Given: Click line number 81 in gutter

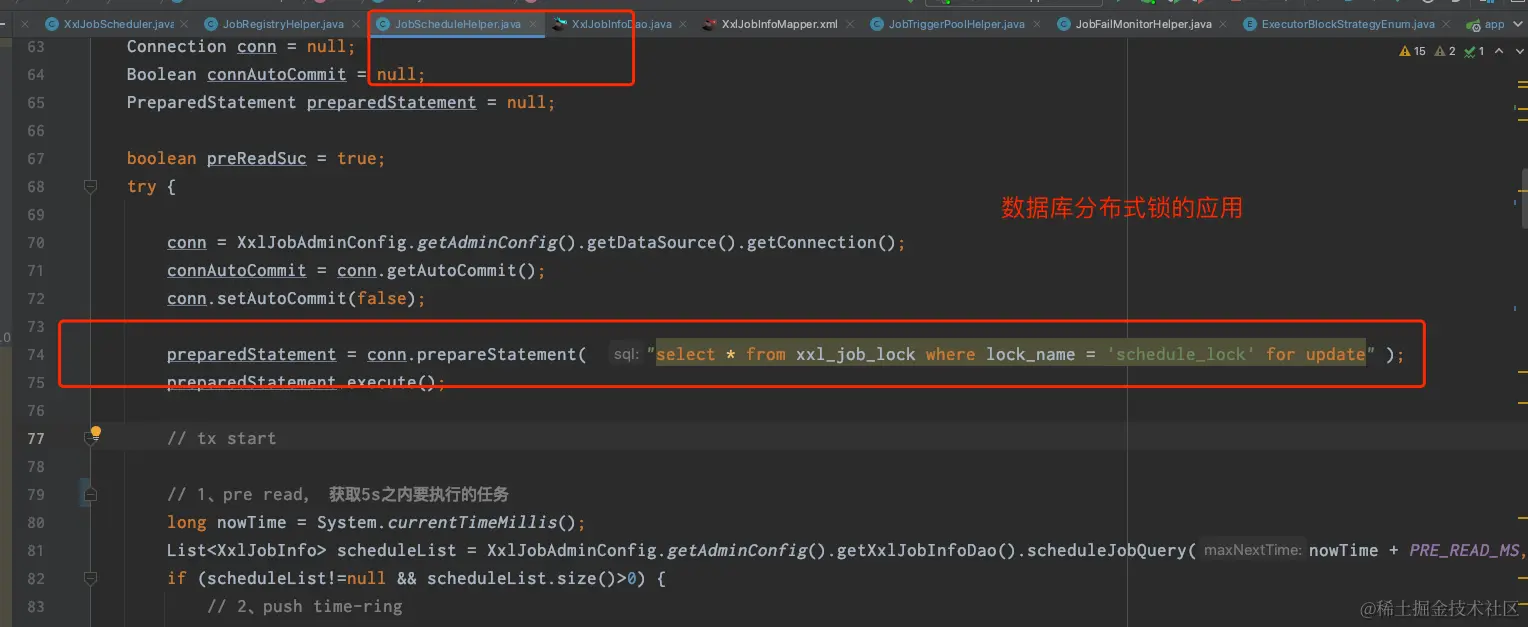Looking at the screenshot, I should coord(36,550).
